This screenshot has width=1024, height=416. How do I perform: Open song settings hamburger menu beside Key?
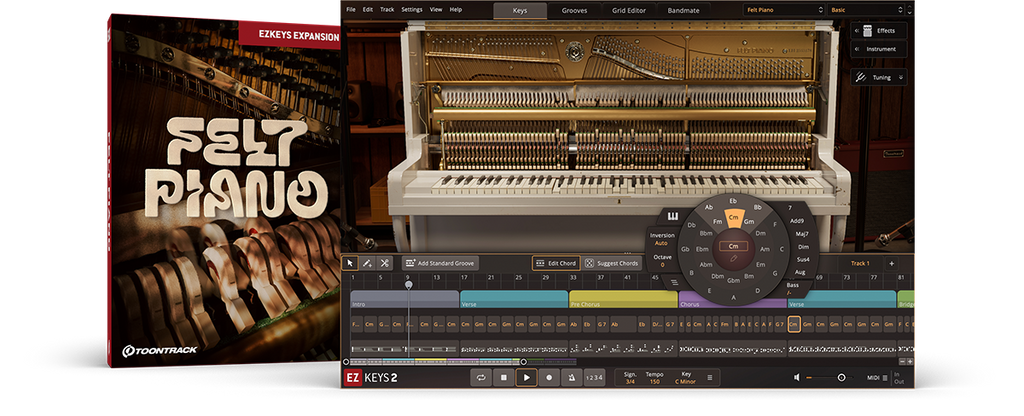pyautogui.click(x=709, y=377)
